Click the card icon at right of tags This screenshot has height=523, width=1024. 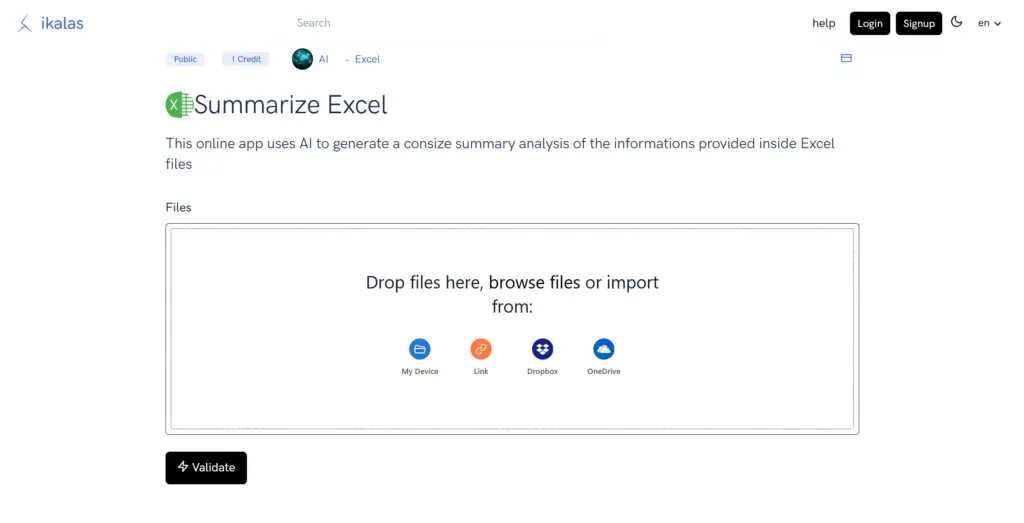[846, 59]
